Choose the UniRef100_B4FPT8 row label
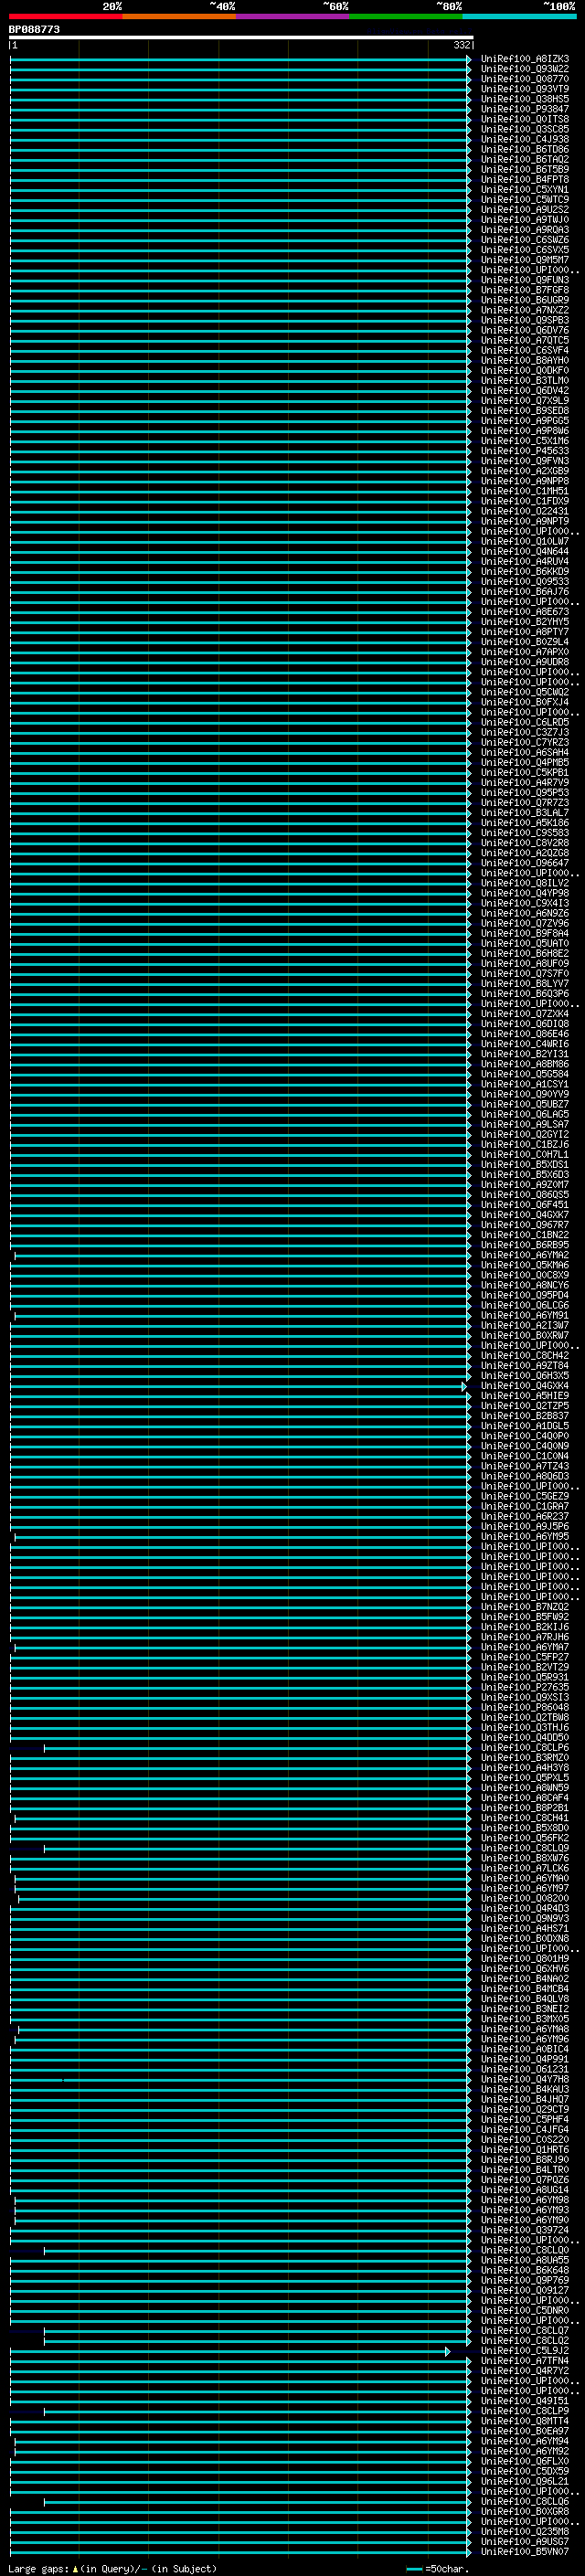This screenshot has height=2576, width=585. click(x=525, y=180)
